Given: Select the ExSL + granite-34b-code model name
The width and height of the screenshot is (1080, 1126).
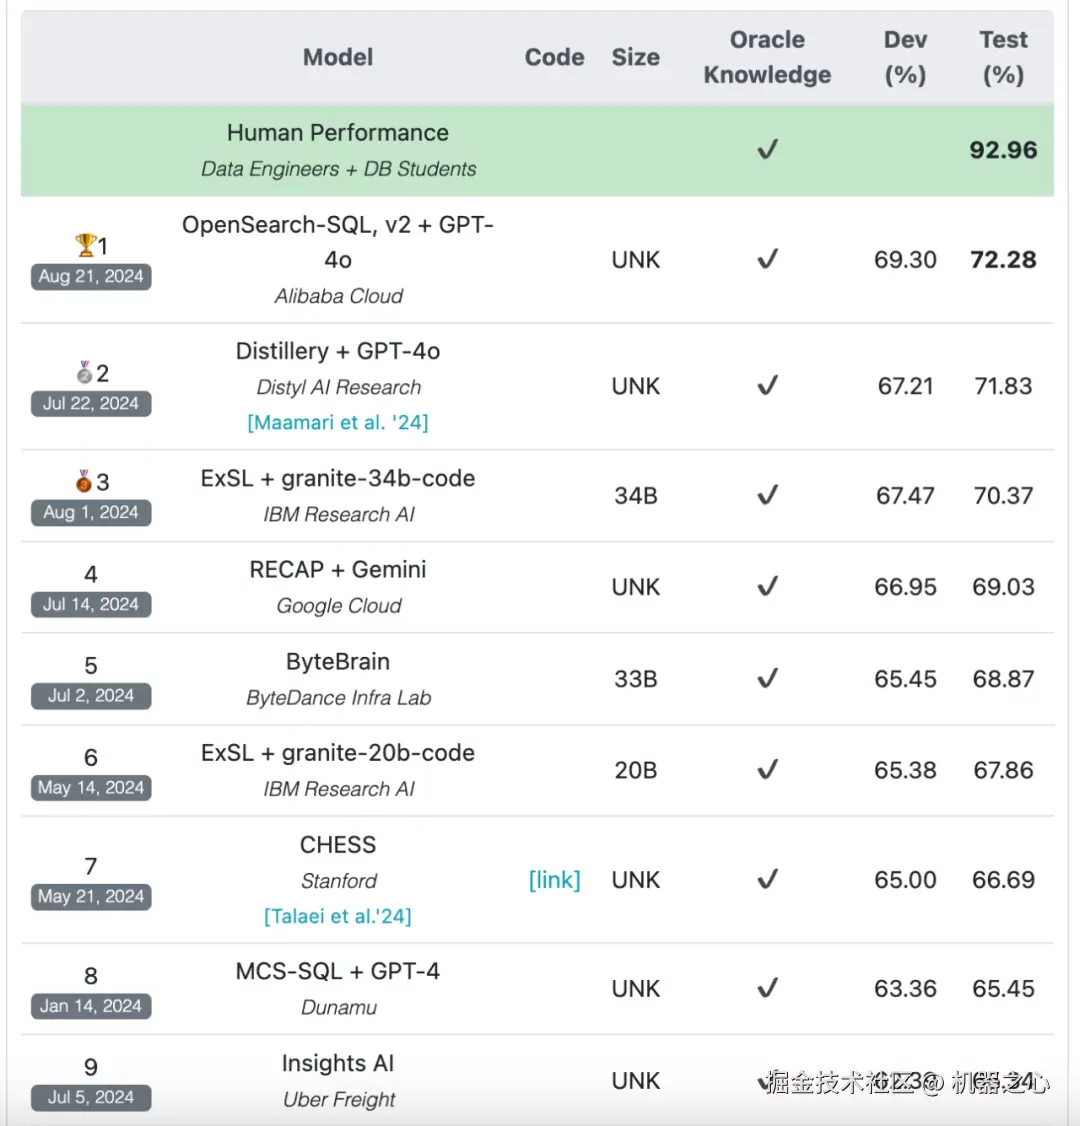Looking at the screenshot, I should [x=338, y=479].
